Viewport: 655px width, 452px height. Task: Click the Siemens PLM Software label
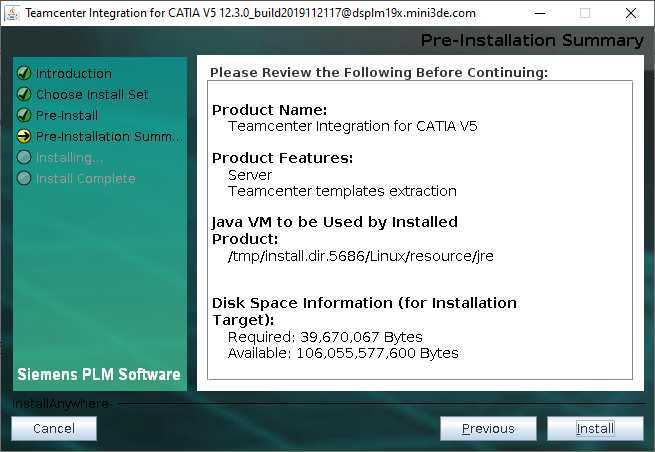(x=99, y=374)
